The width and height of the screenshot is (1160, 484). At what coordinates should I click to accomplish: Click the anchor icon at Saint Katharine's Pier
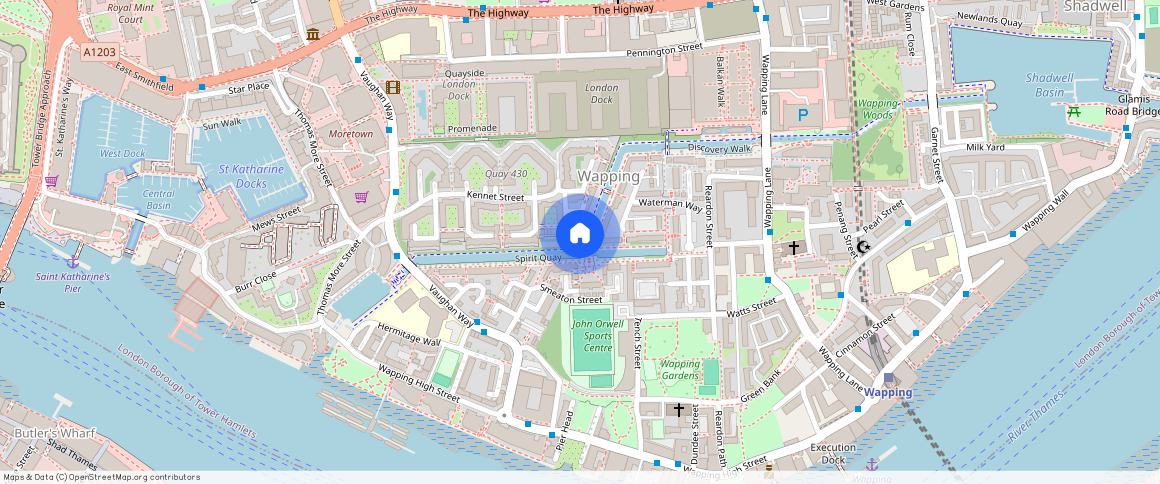point(72,262)
